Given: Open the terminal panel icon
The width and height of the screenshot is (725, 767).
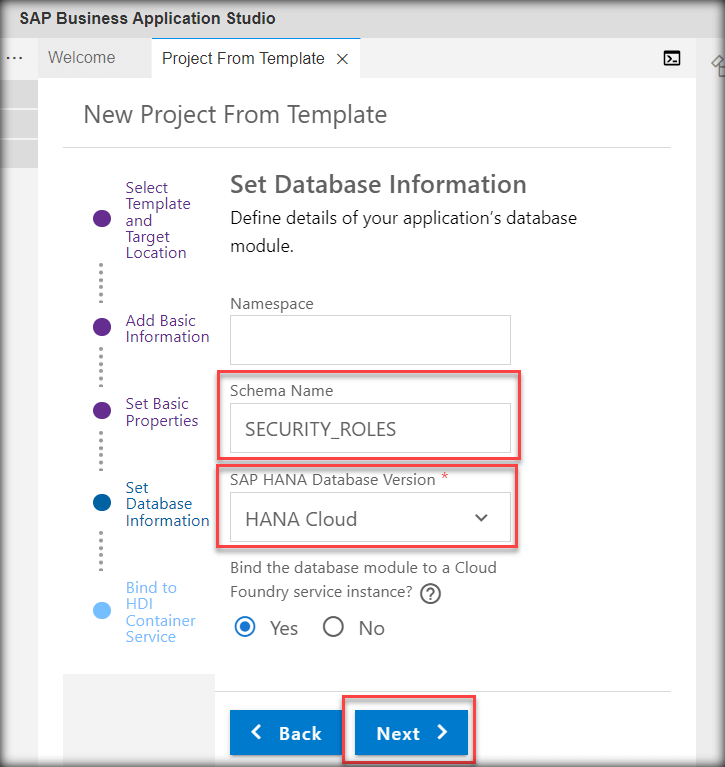Looking at the screenshot, I should 672,58.
